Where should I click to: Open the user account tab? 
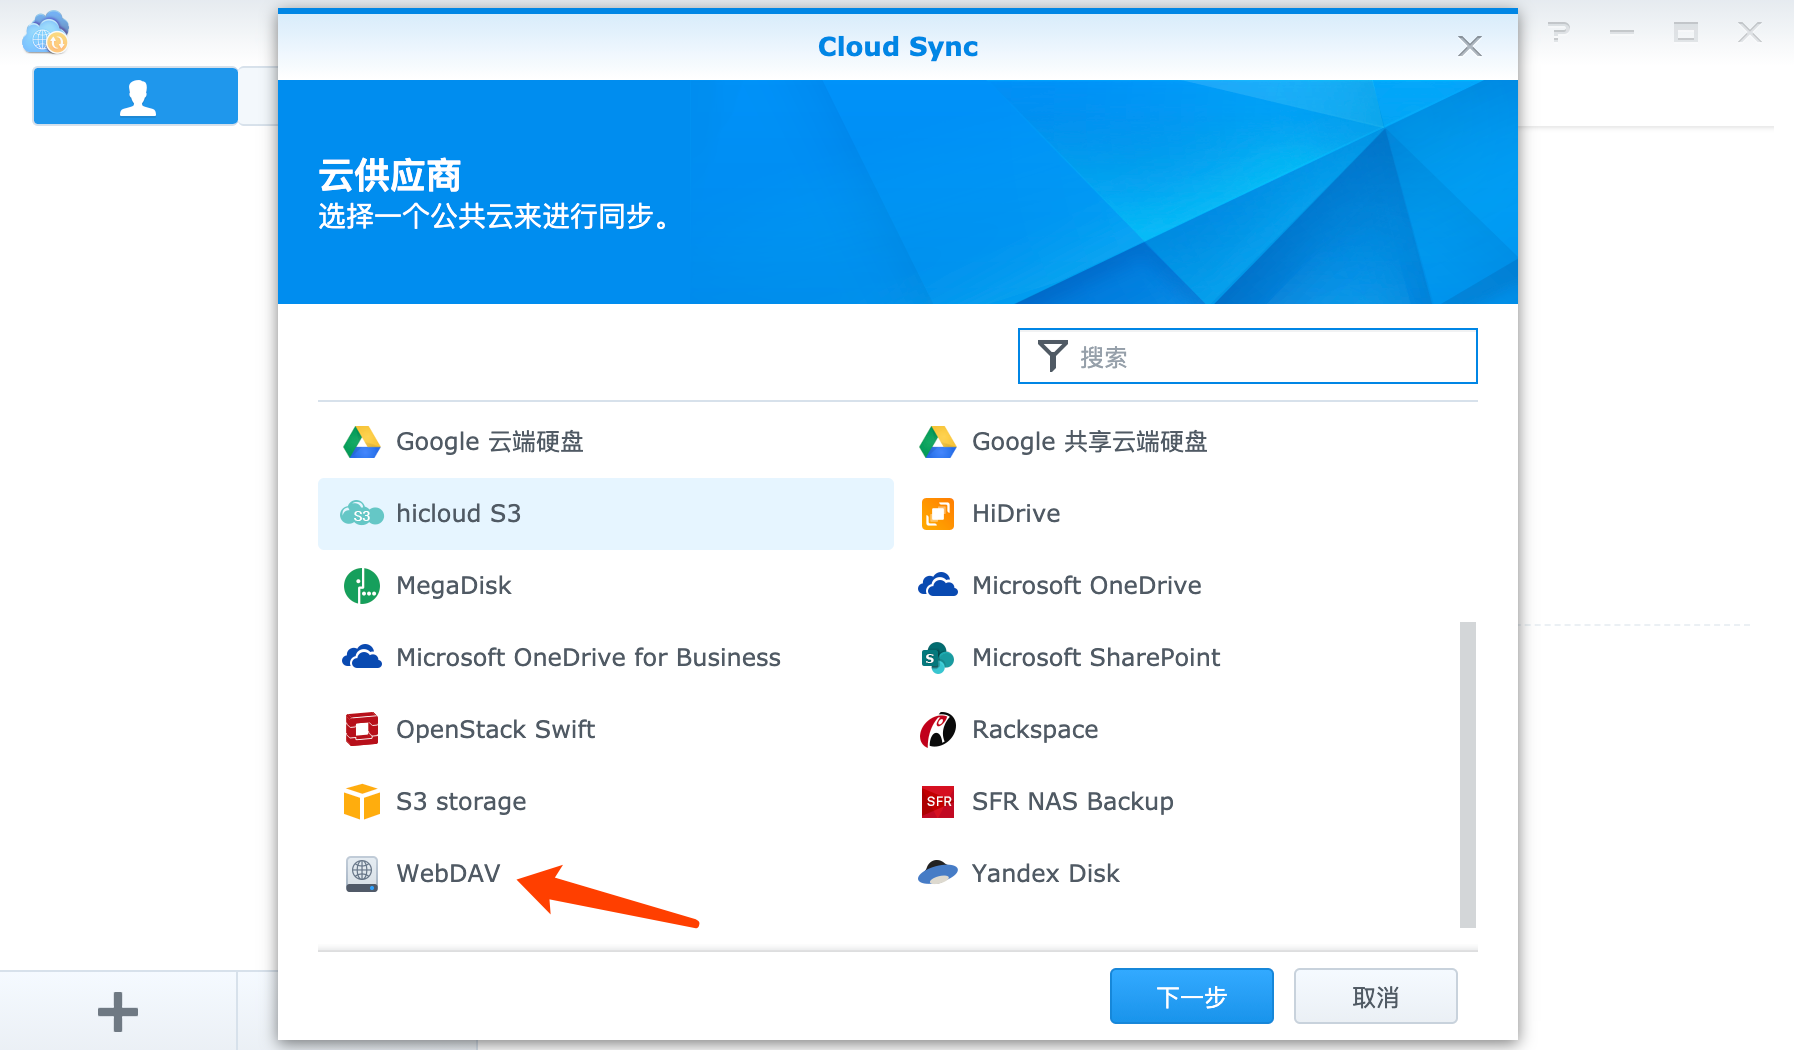point(135,95)
